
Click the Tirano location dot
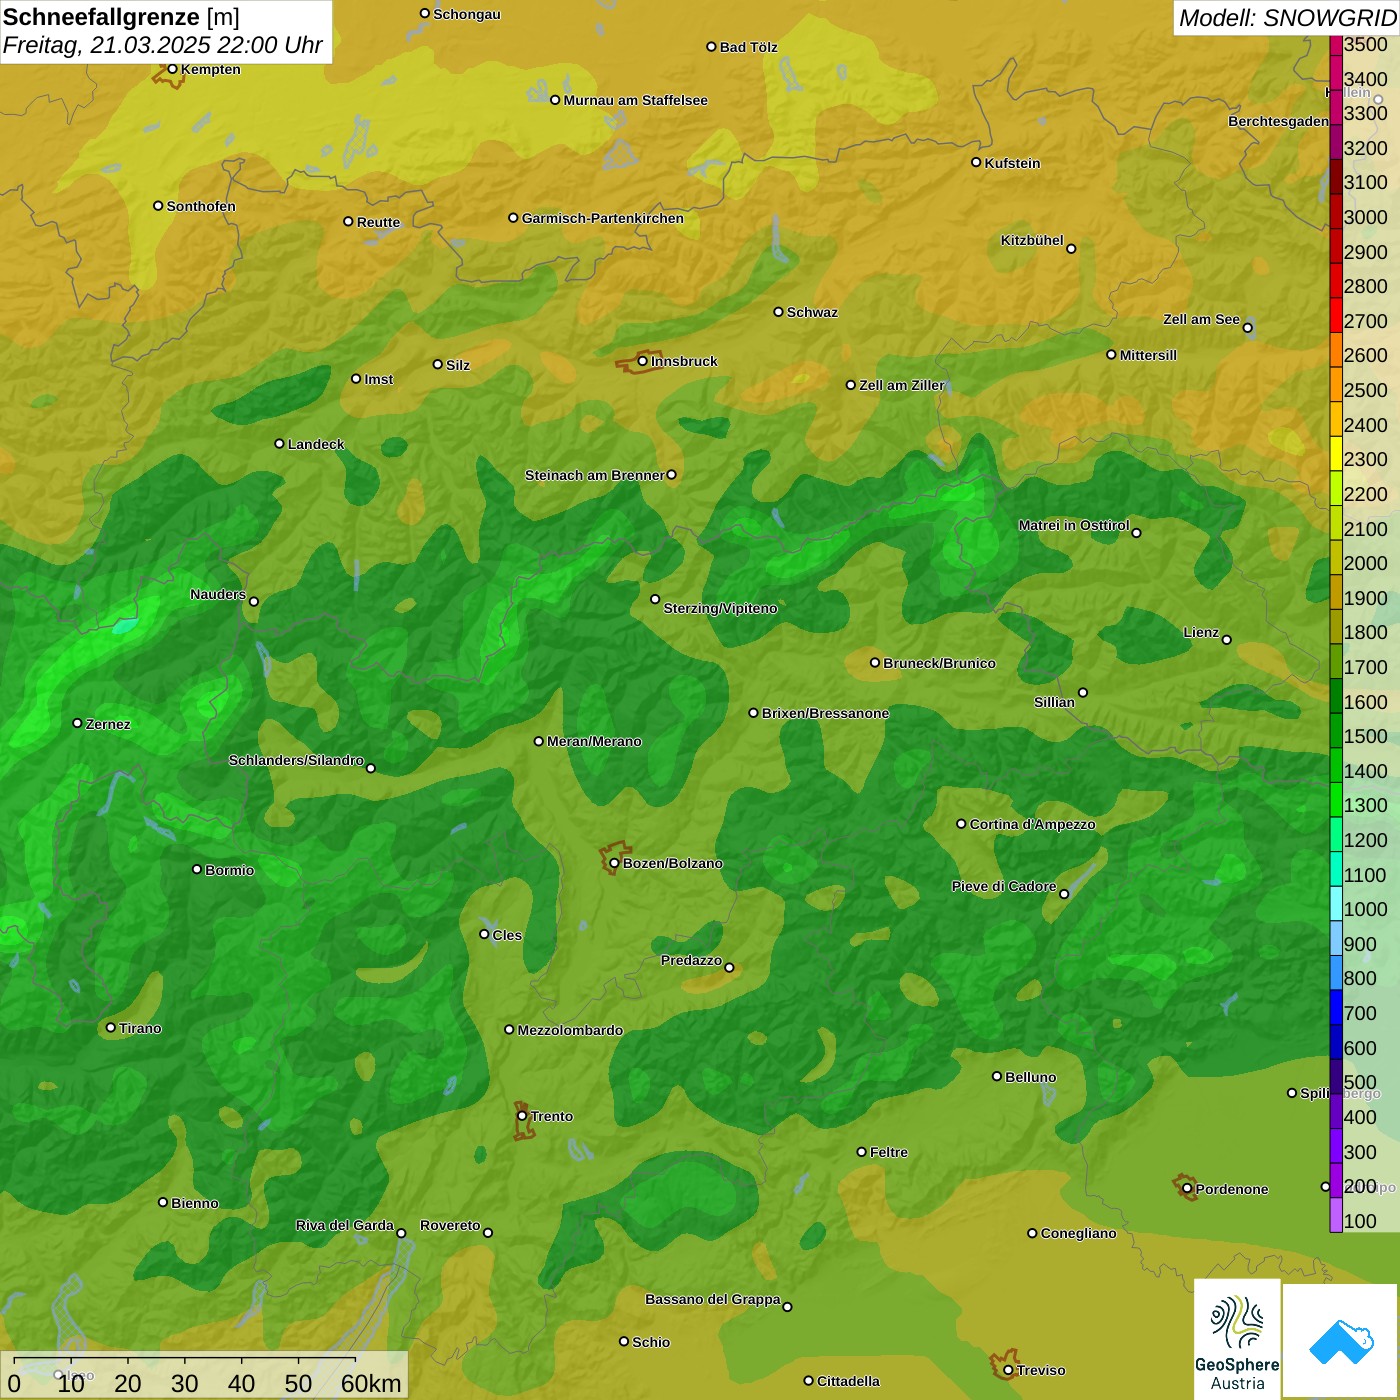[111, 1027]
